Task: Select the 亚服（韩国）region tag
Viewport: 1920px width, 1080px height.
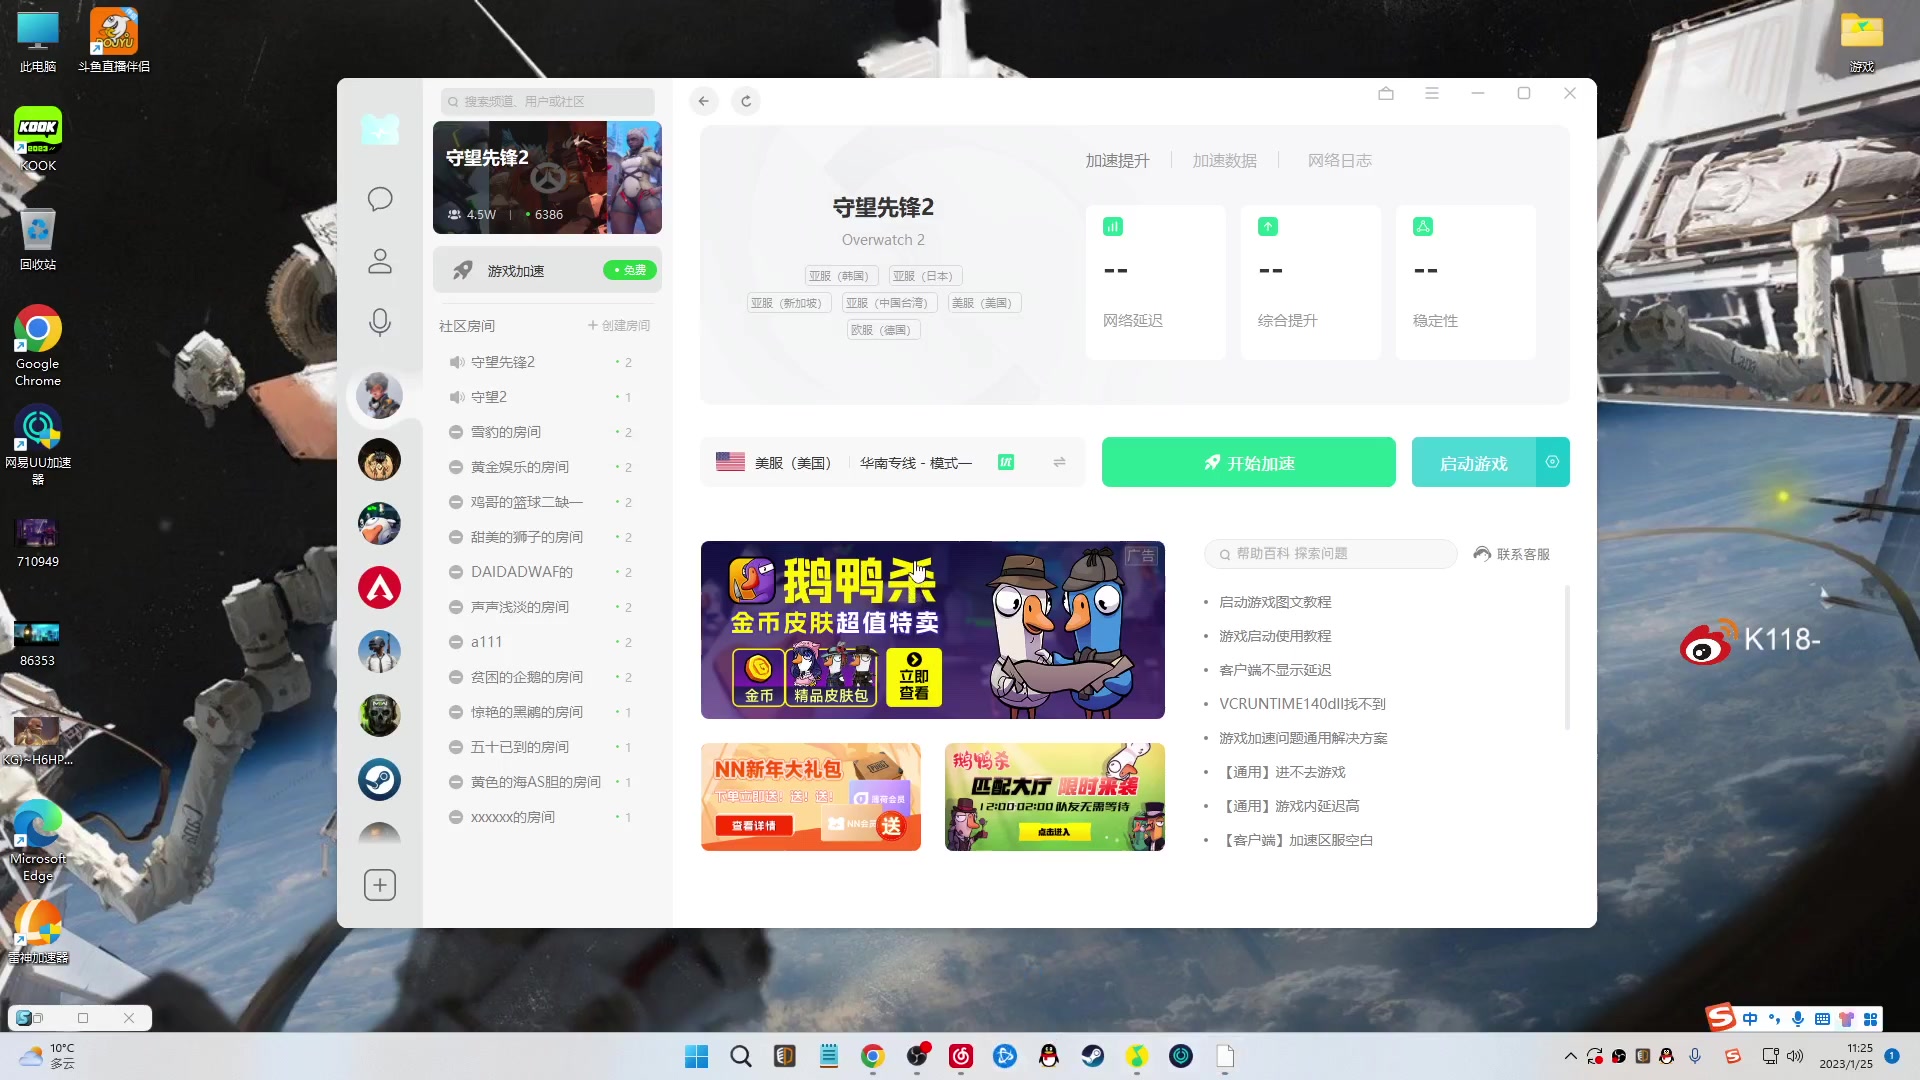Action: coord(841,276)
